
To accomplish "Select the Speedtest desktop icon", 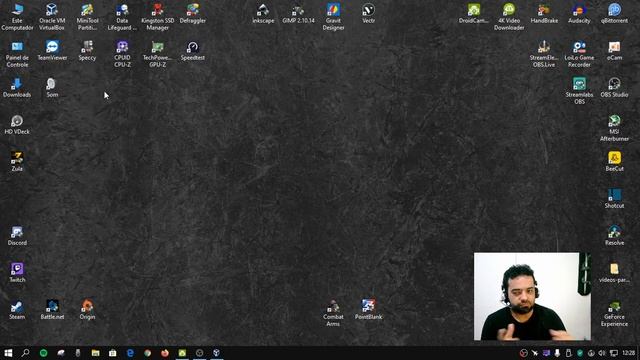I will pos(193,51).
